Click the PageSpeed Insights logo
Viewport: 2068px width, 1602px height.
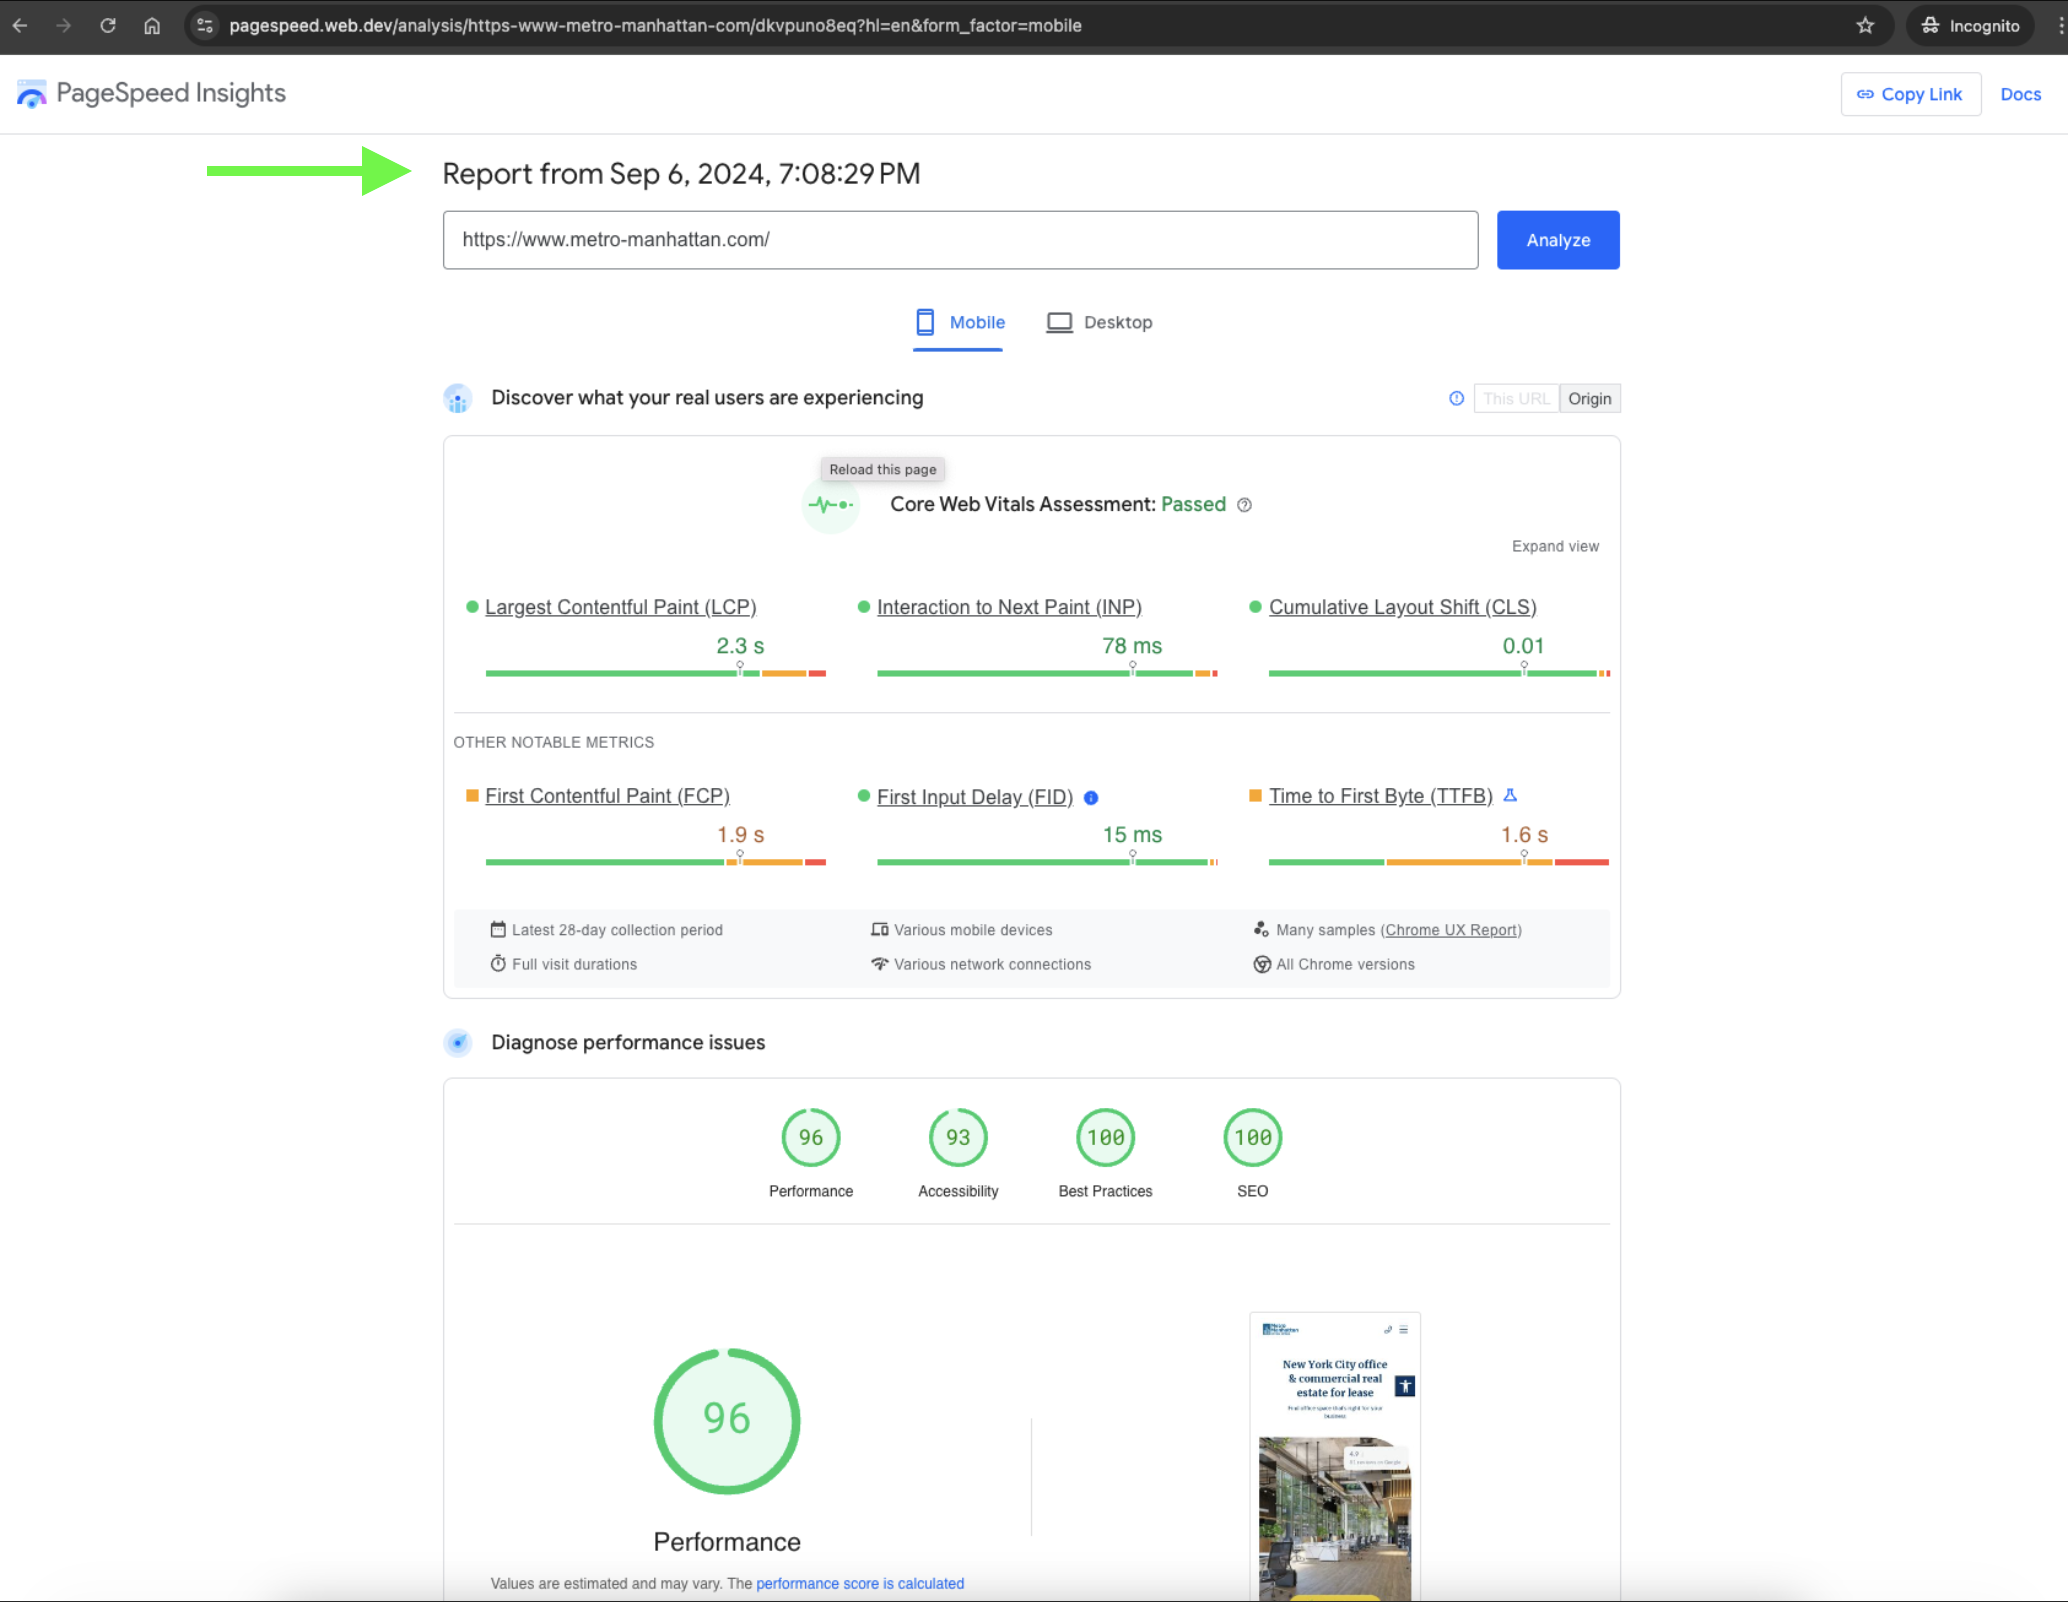coord(151,93)
